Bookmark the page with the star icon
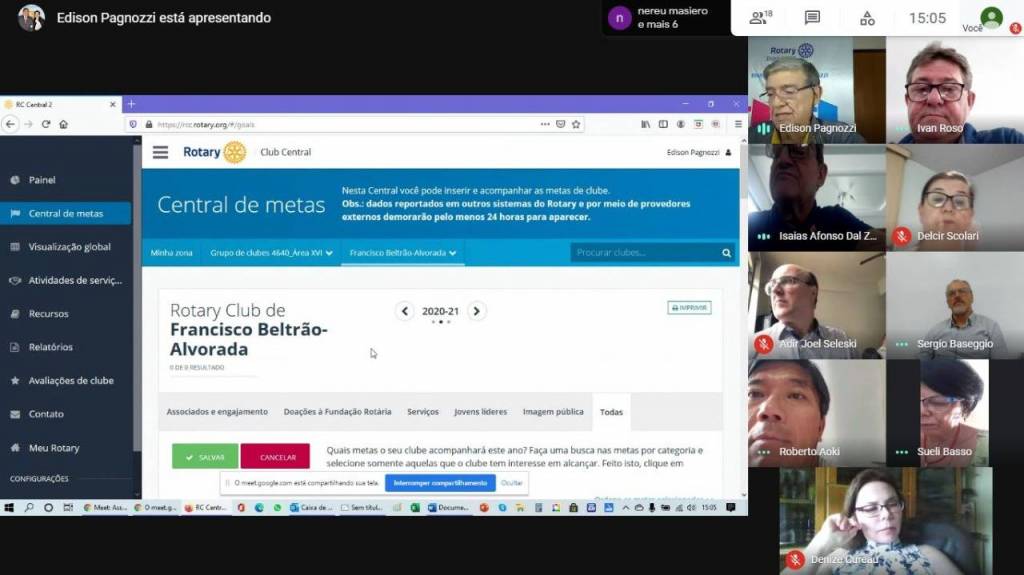Viewport: 1024px width, 575px height. pyautogui.click(x=575, y=124)
